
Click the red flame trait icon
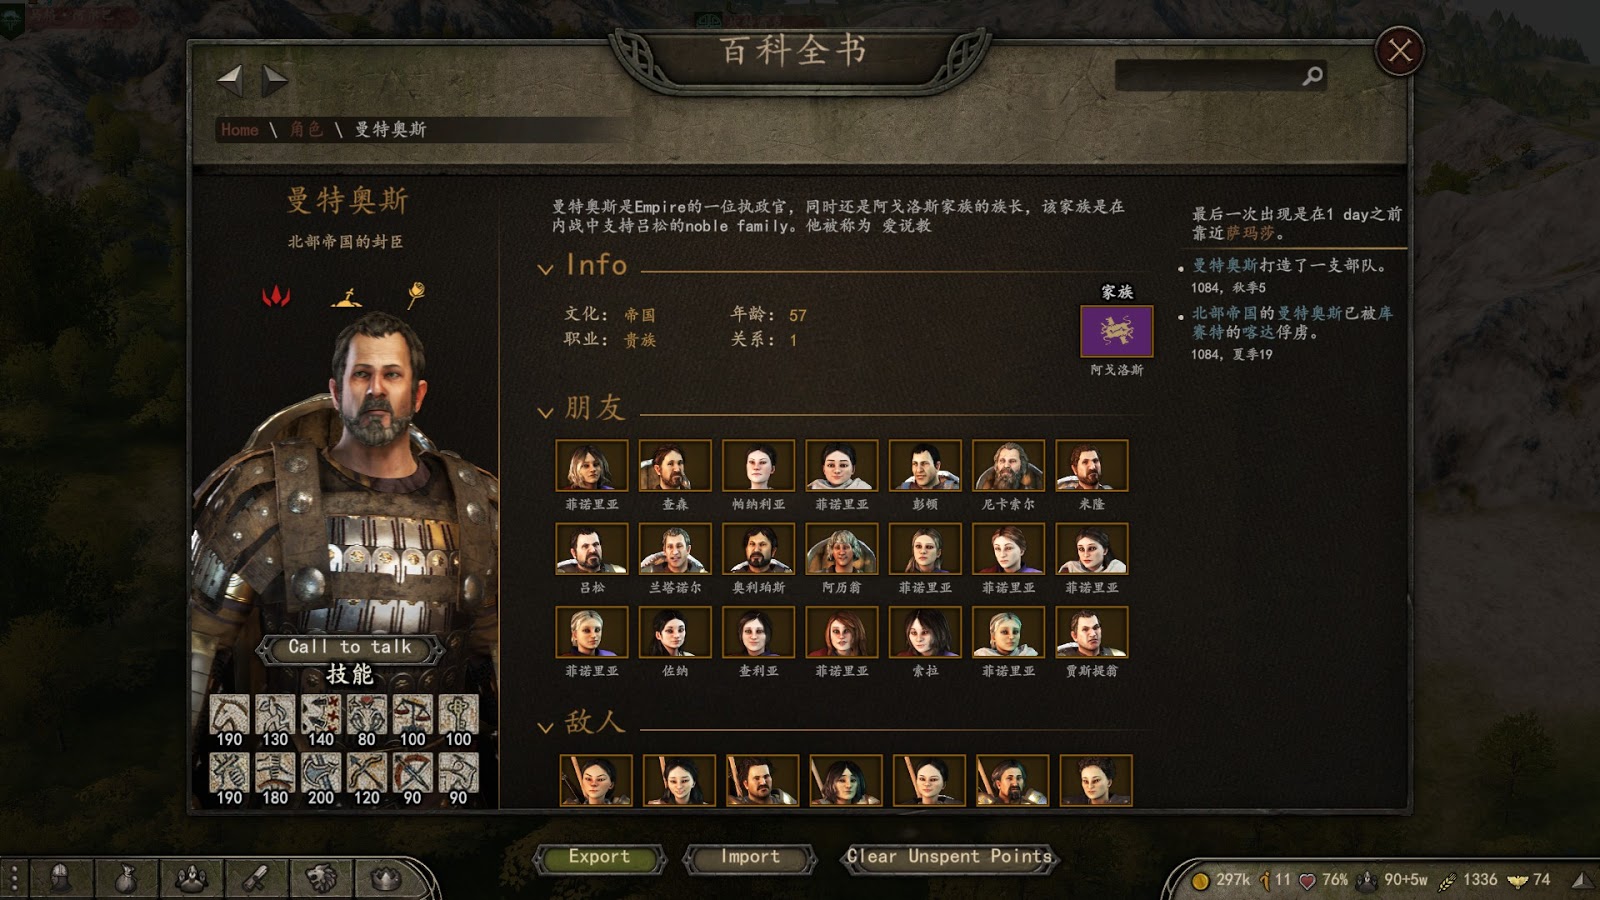276,295
